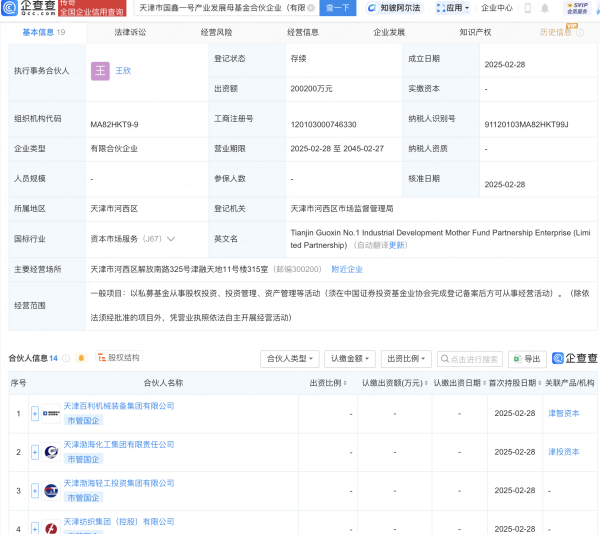Select registration number 120103000746330
Image resolution: width=600 pixels, height=534 pixels.
[x=323, y=125]
